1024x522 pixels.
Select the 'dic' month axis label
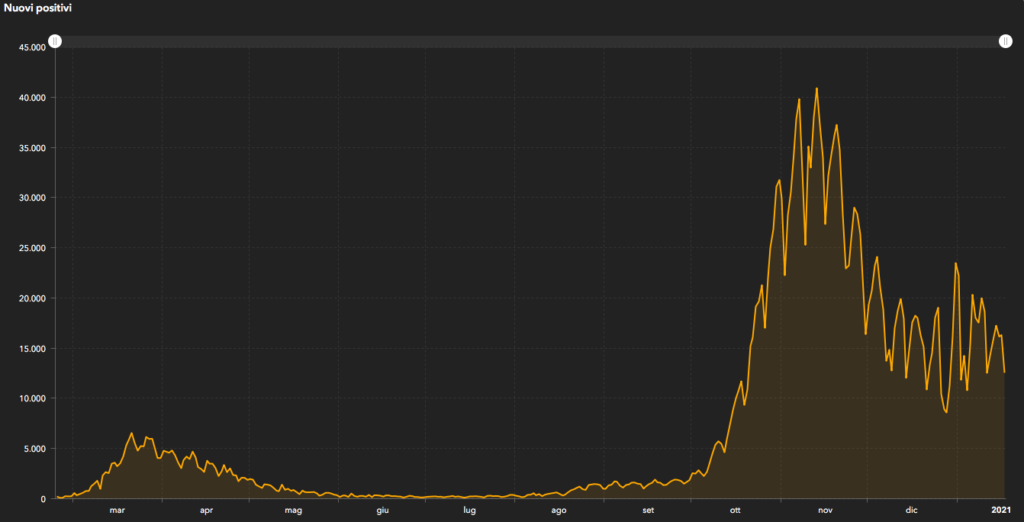pos(912,510)
